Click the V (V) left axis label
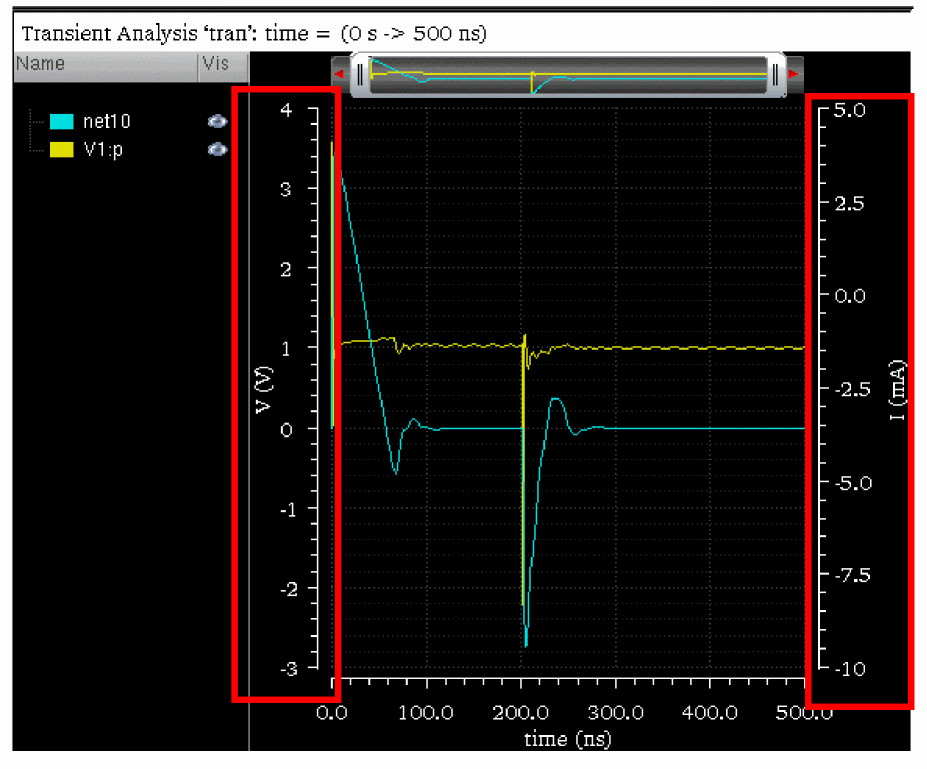The image size is (927, 769). click(264, 390)
